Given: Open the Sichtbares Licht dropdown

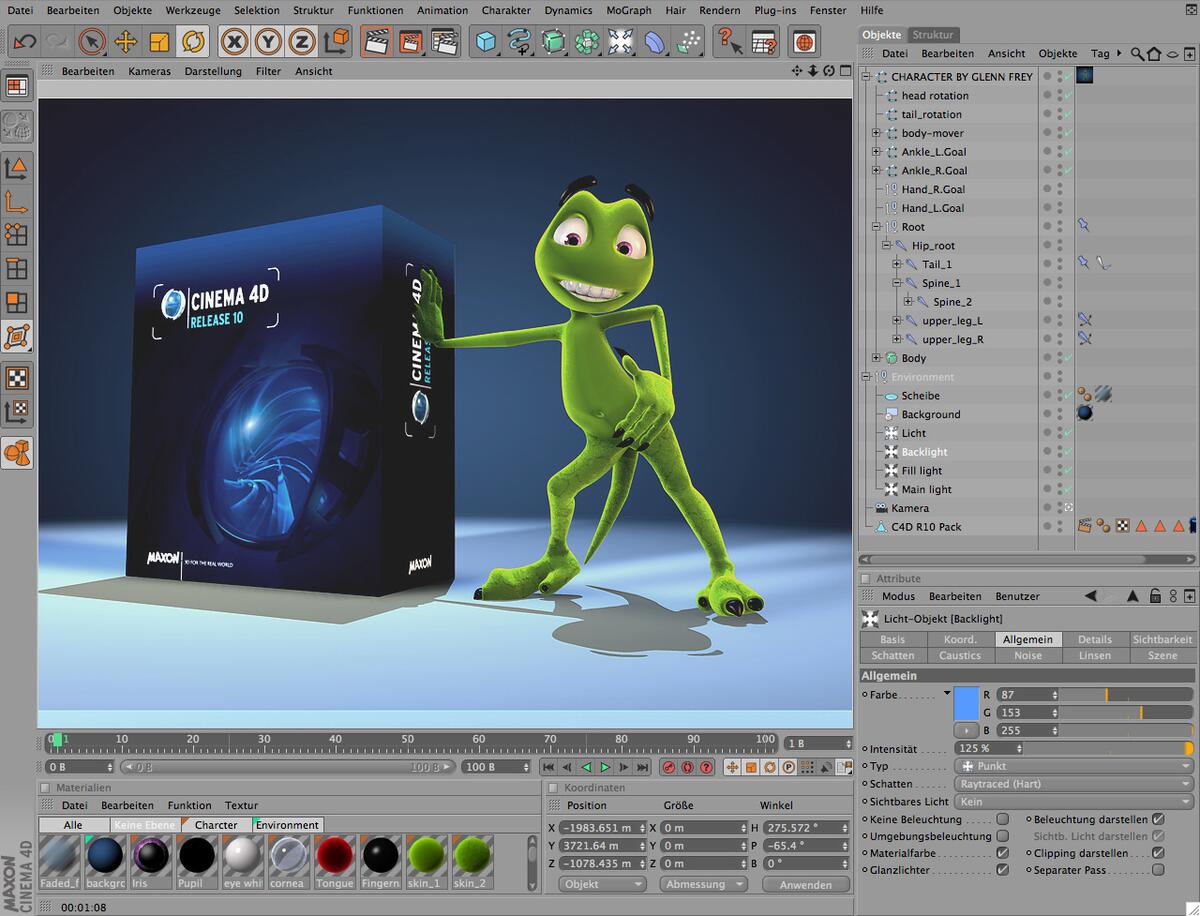Looking at the screenshot, I should 1073,801.
